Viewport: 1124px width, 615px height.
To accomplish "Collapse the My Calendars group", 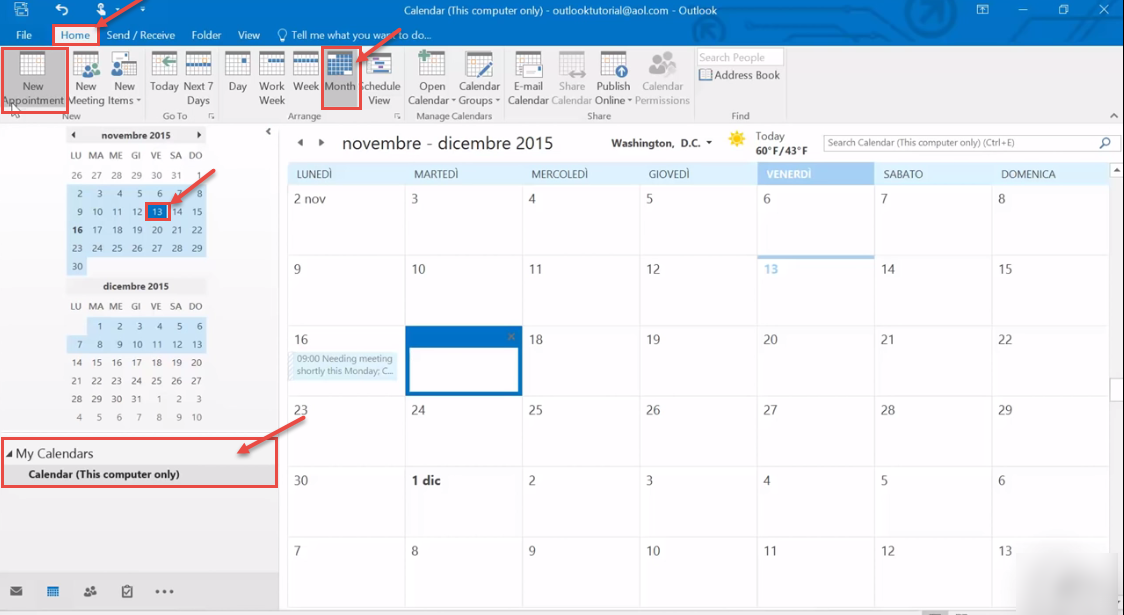I will (9, 454).
